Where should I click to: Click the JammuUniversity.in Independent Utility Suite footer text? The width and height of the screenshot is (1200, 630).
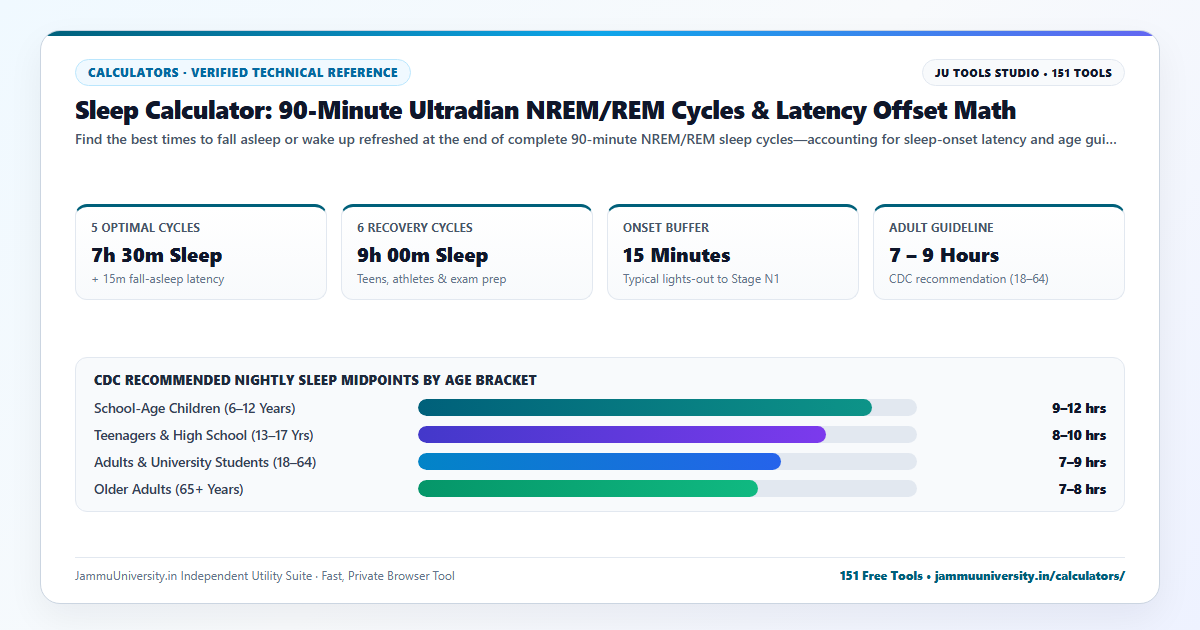click(x=264, y=576)
